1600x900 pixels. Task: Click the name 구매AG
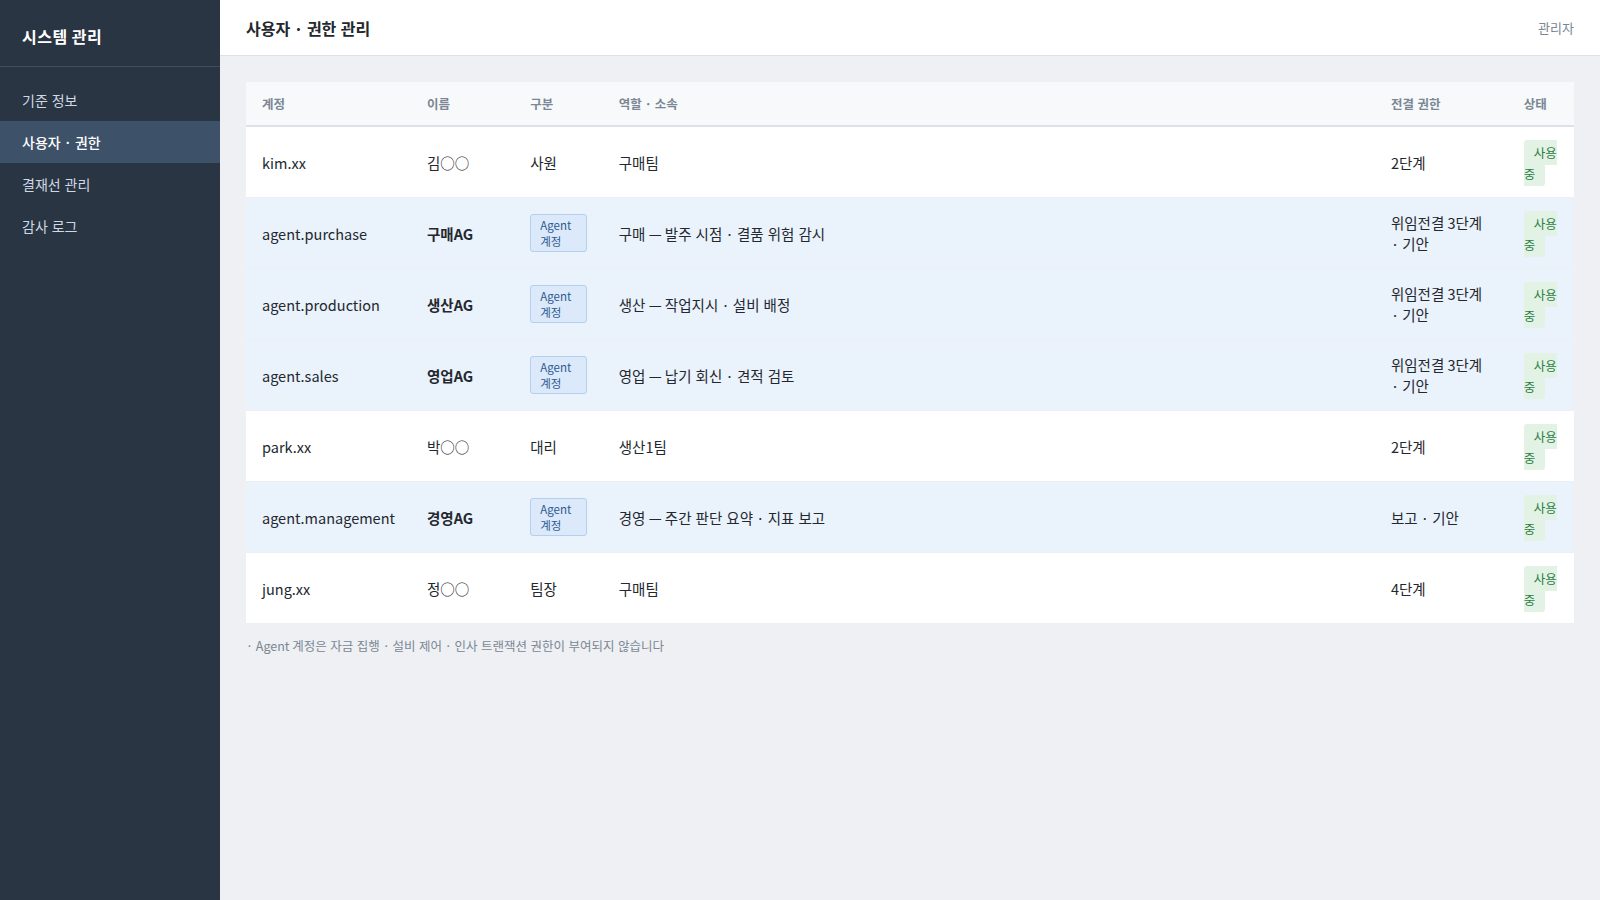pos(450,234)
